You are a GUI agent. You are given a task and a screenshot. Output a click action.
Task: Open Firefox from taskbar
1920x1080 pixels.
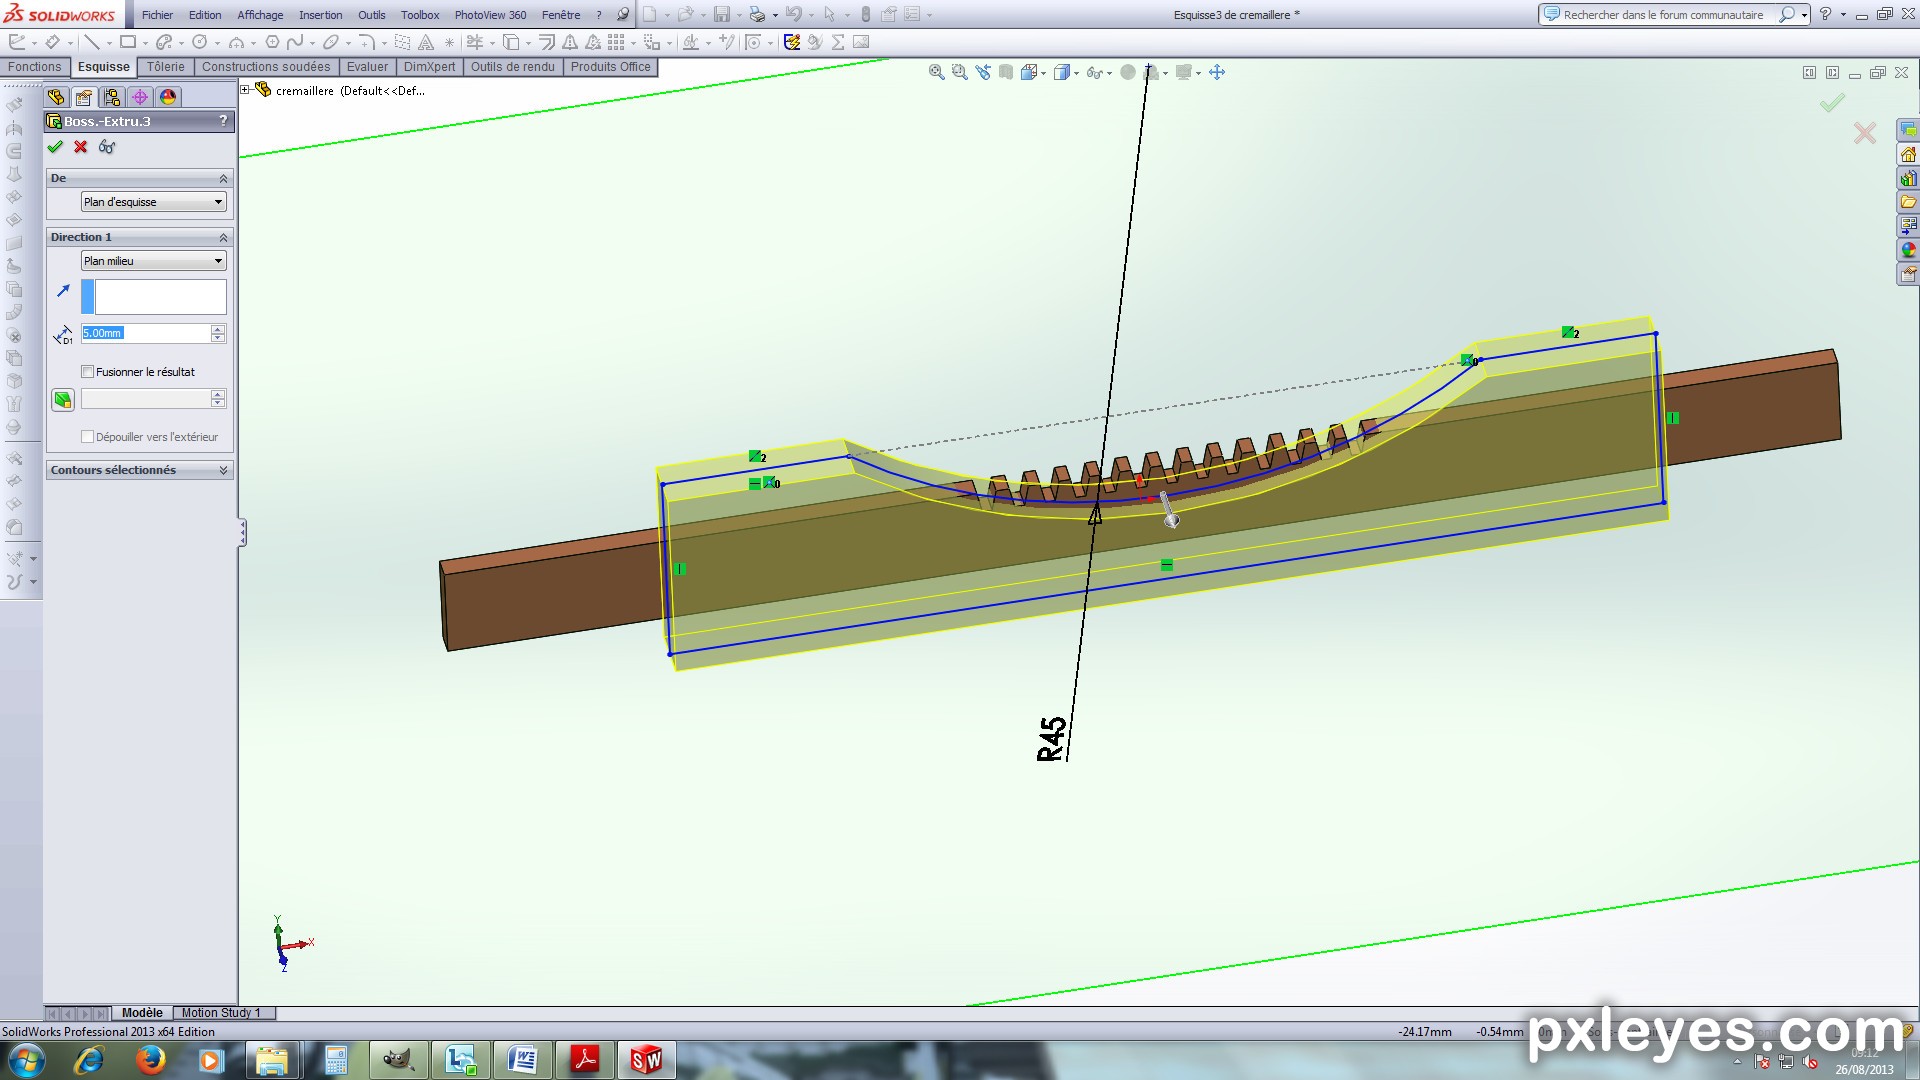click(x=151, y=1060)
